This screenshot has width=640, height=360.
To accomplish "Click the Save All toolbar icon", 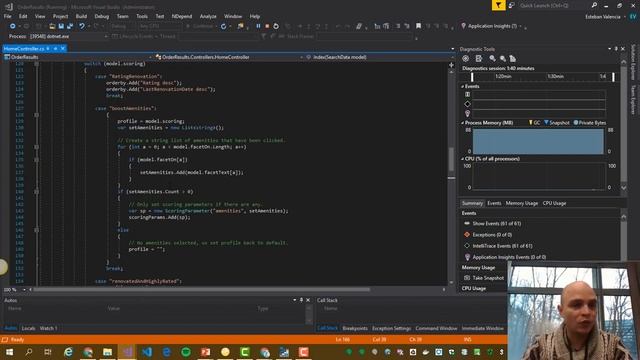I will [70, 26].
